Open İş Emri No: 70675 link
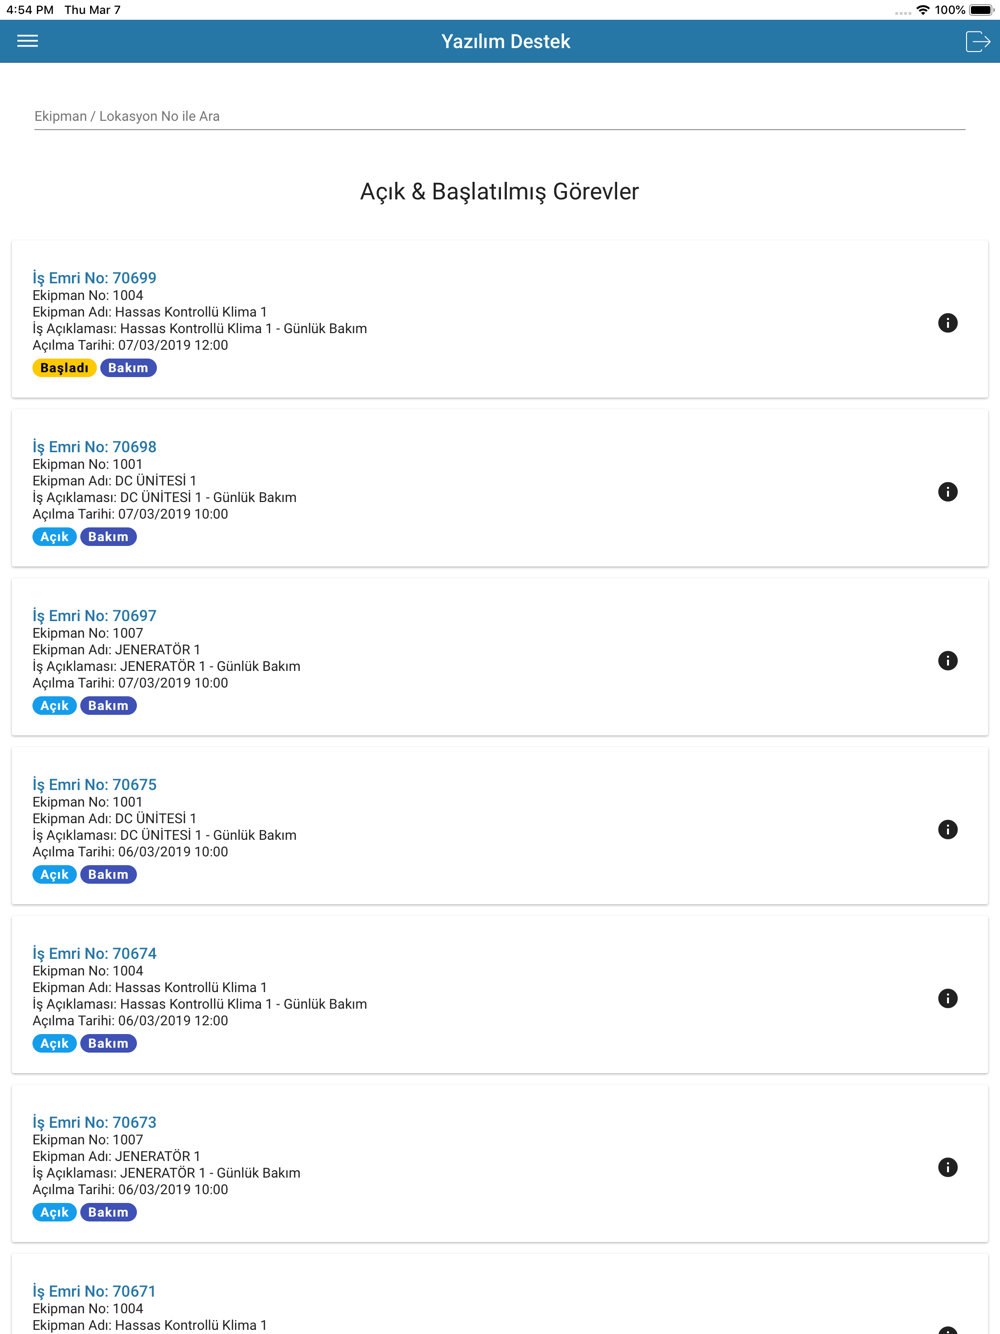Viewport: 1000px width, 1334px height. click(x=94, y=785)
